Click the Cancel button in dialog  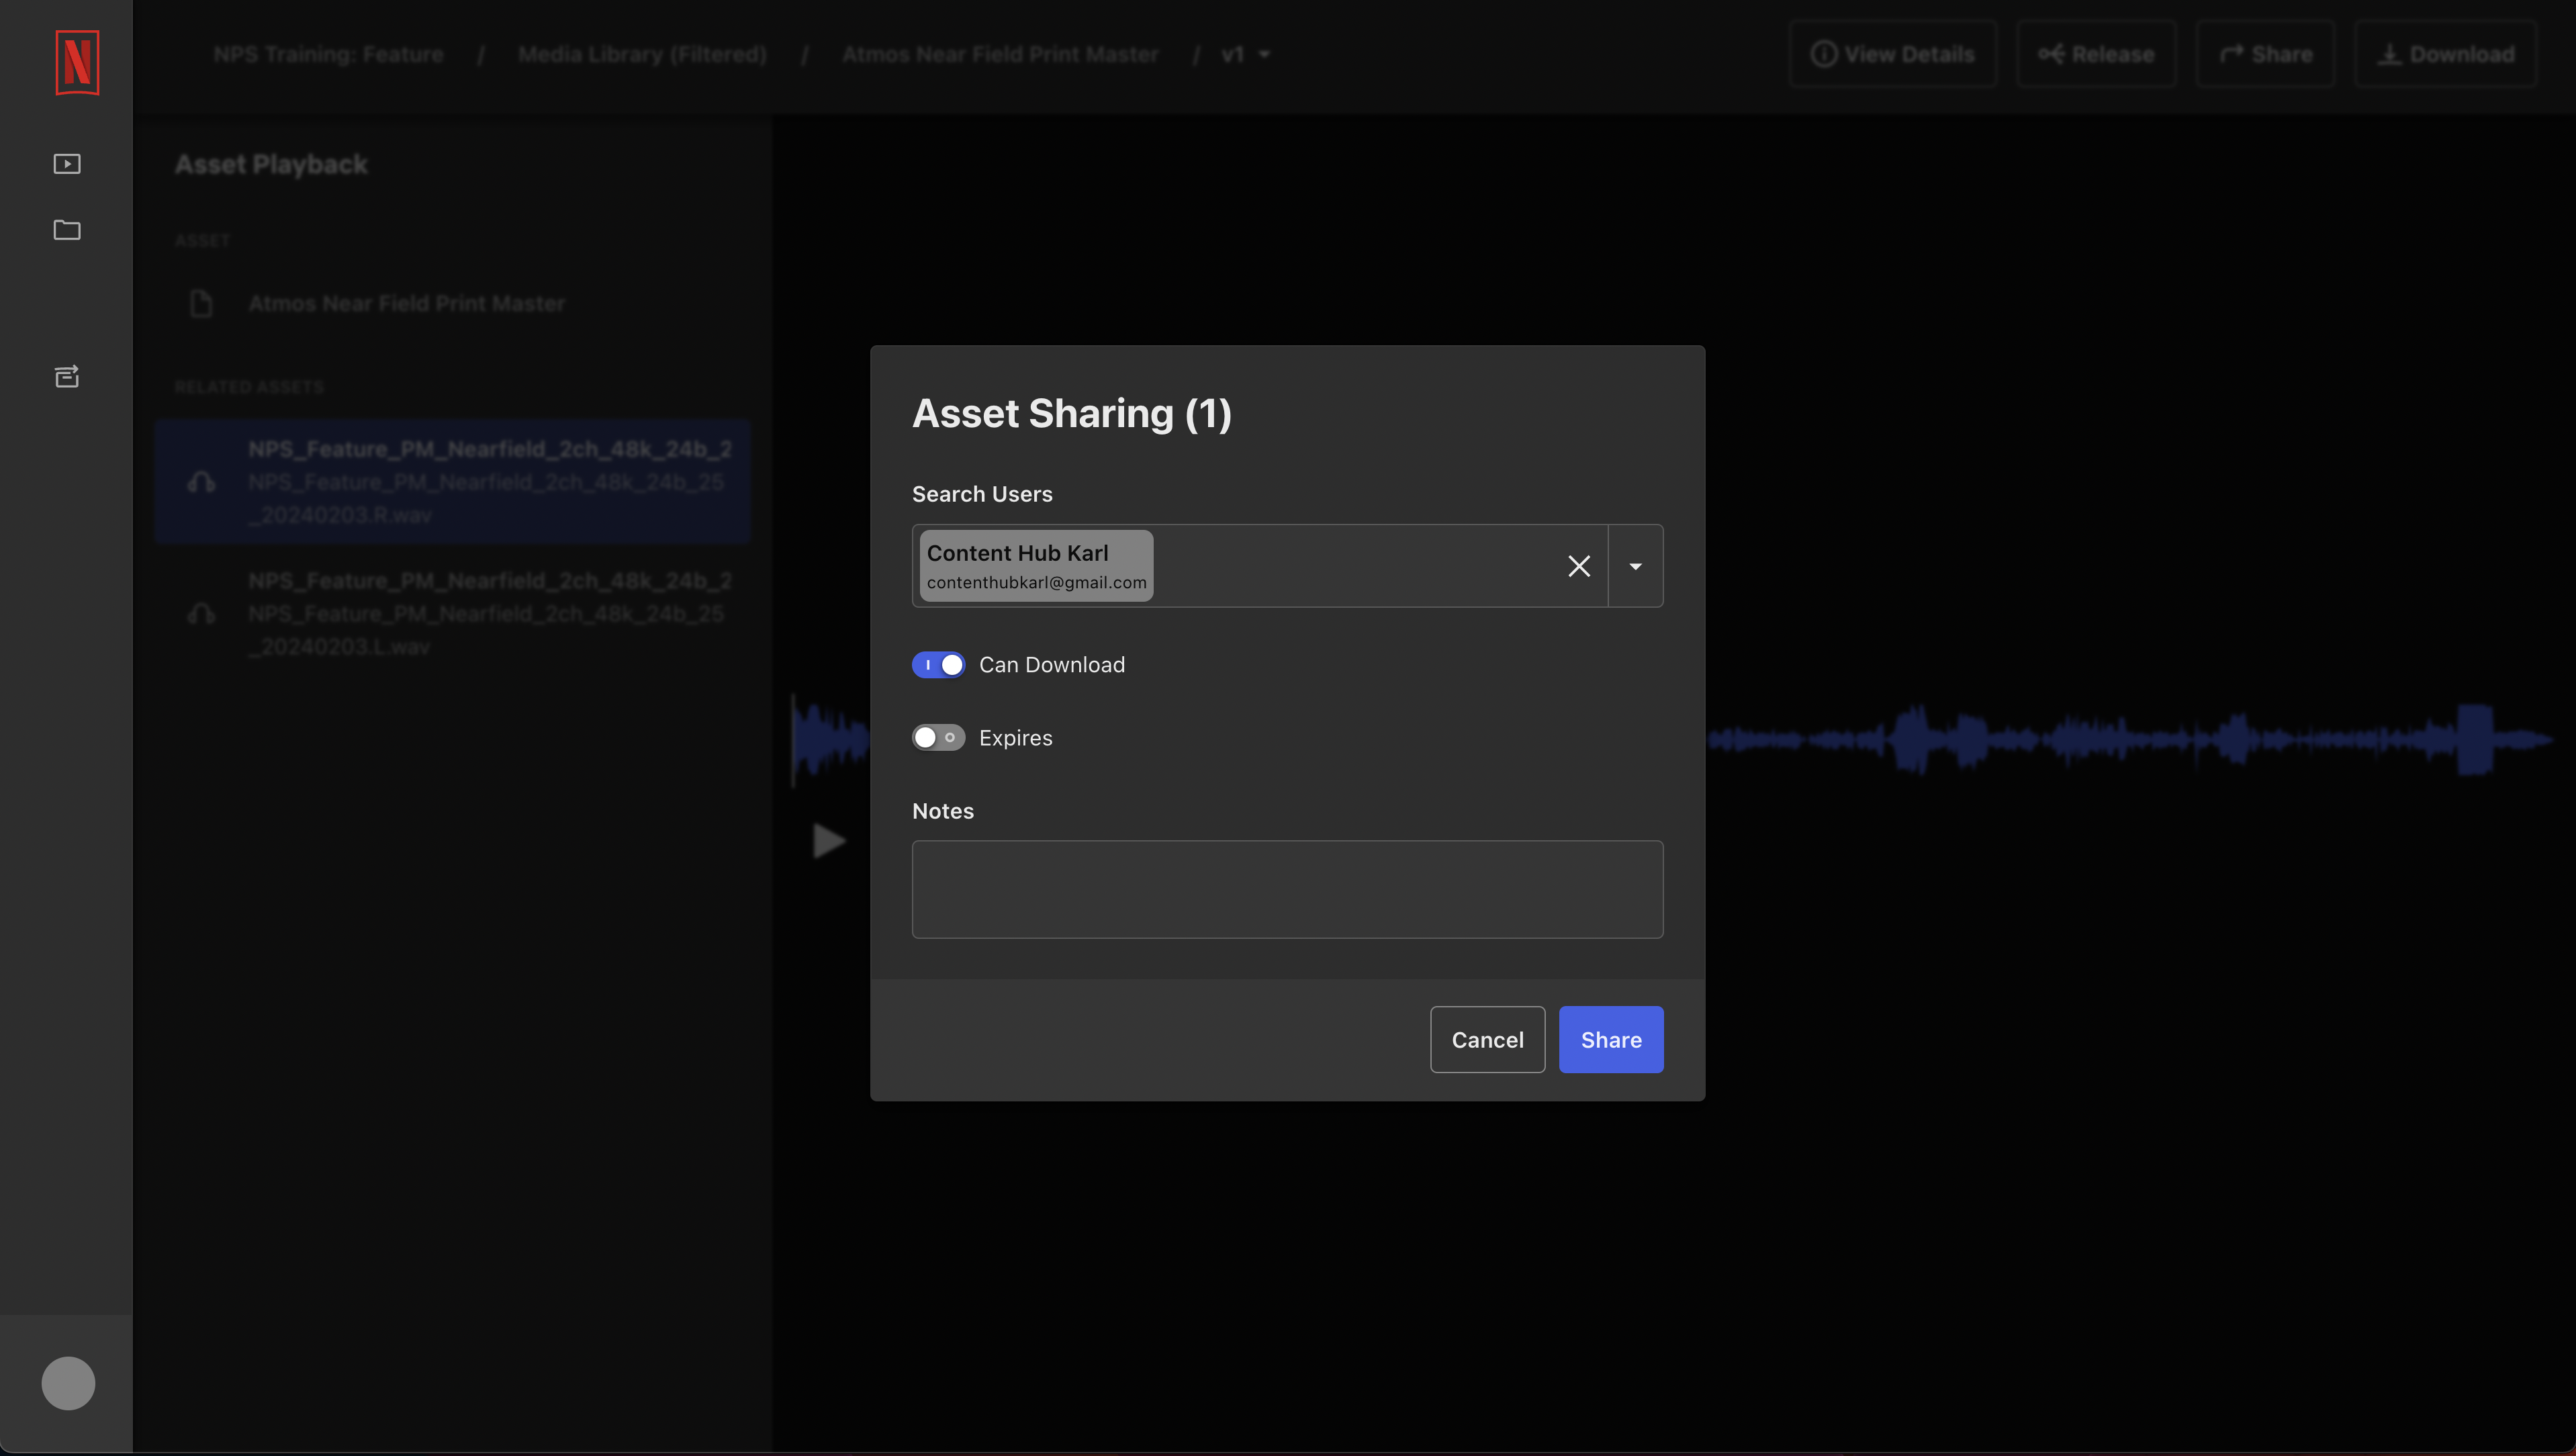tap(1486, 1038)
